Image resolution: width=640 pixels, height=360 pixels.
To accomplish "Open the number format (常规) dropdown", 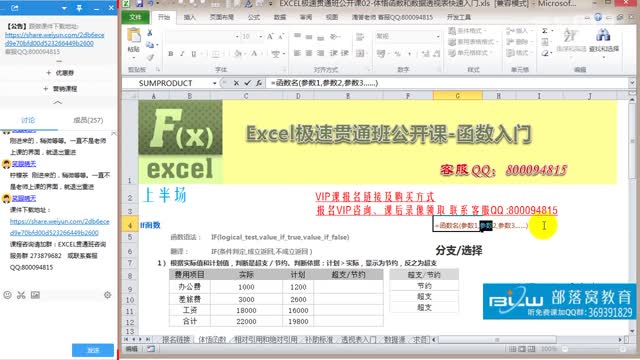I will pos(438,37).
